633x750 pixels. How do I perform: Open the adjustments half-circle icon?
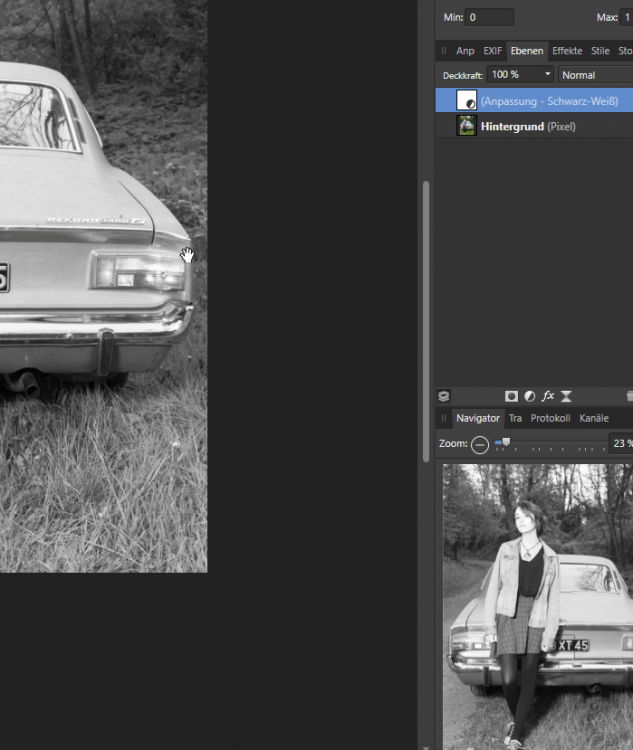529,396
